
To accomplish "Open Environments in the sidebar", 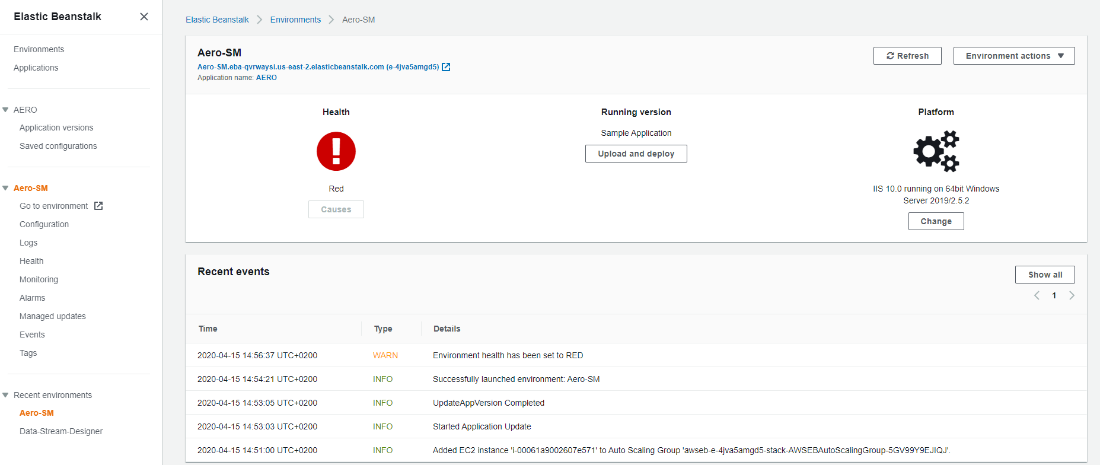I will tap(39, 49).
